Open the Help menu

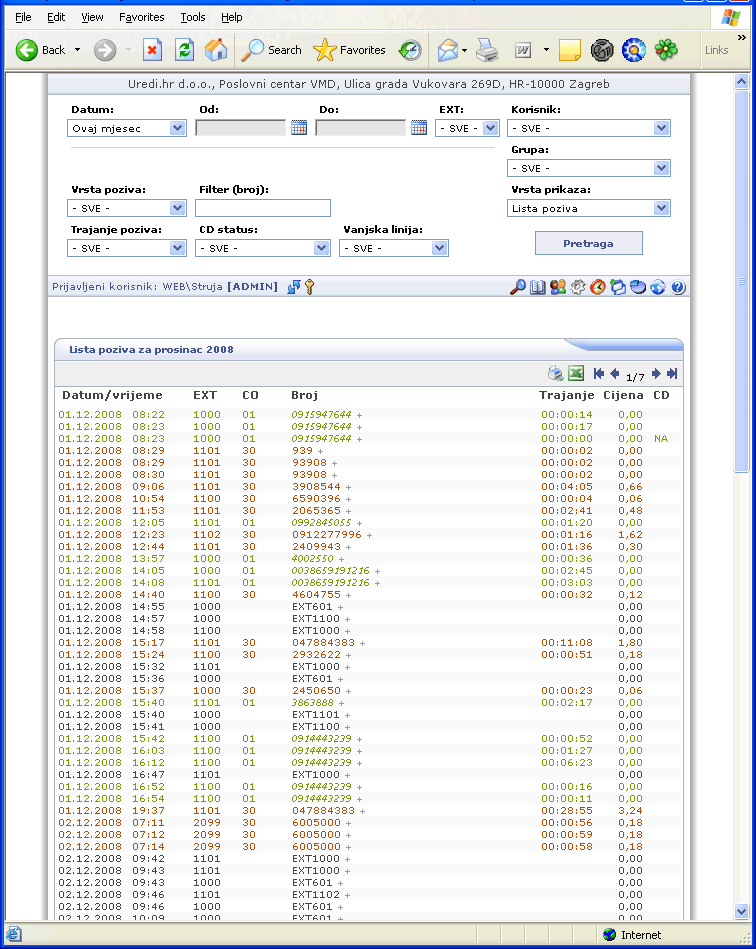[231, 17]
